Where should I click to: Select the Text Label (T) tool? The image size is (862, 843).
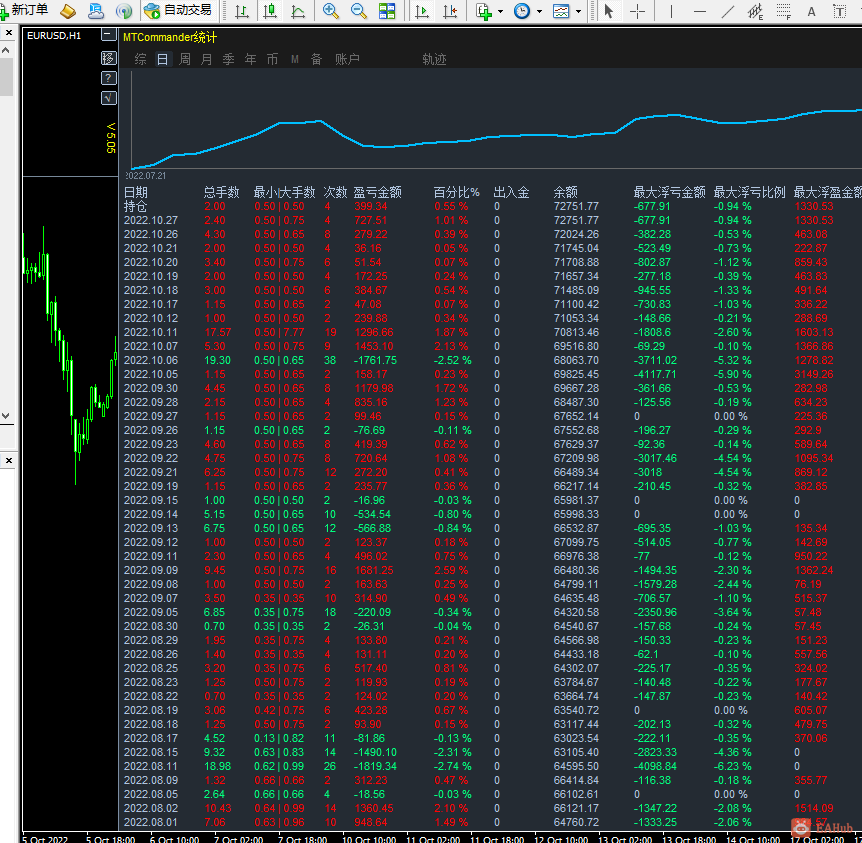pyautogui.click(x=839, y=11)
